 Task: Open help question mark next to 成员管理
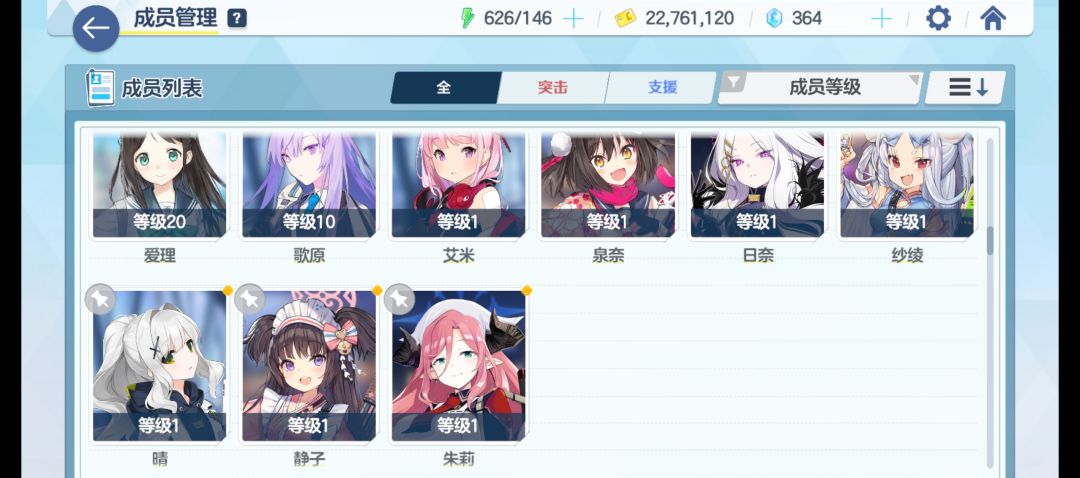236,19
